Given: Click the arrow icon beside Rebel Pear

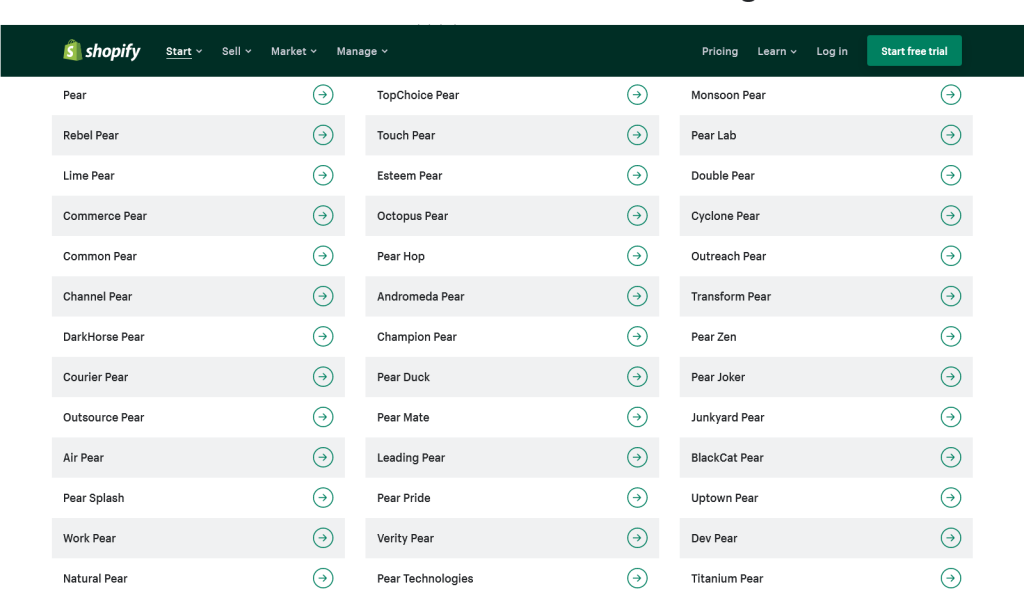Looking at the screenshot, I should pyautogui.click(x=323, y=135).
